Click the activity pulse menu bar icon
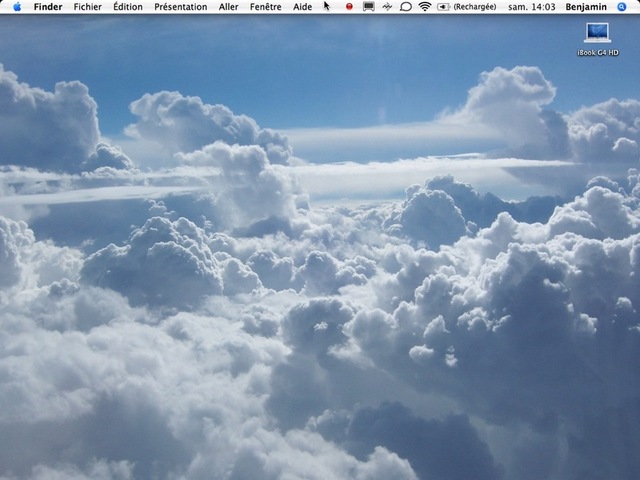The height and width of the screenshot is (480, 640). pyautogui.click(x=387, y=7)
